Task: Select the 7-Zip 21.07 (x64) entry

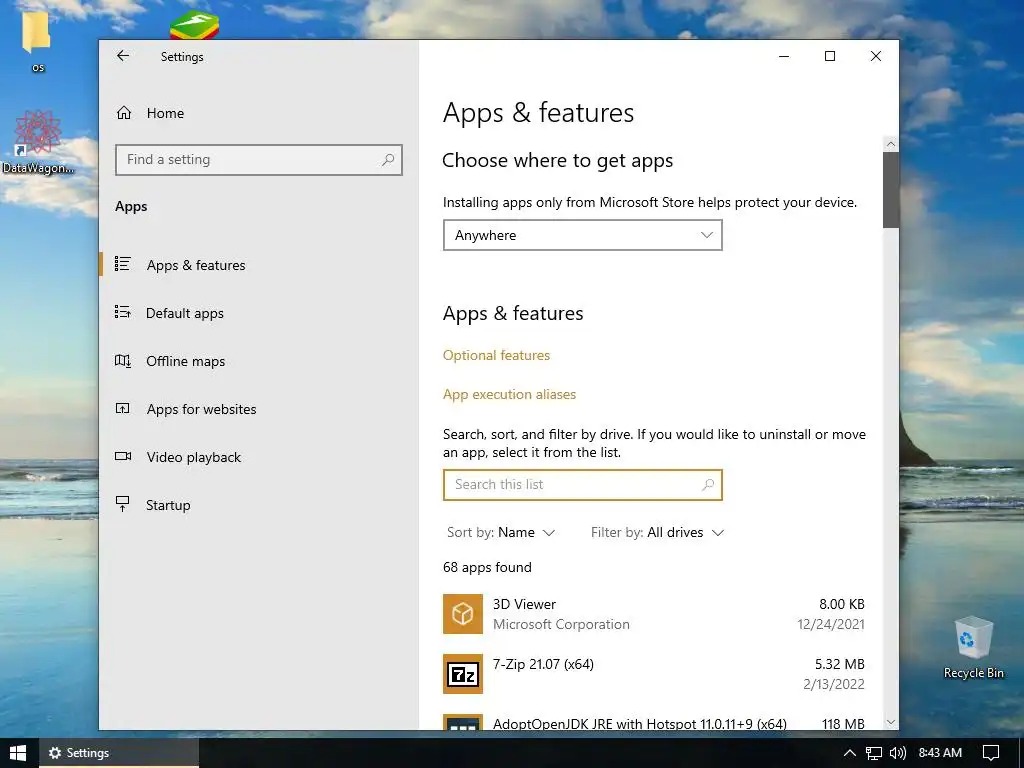Action: (x=654, y=674)
